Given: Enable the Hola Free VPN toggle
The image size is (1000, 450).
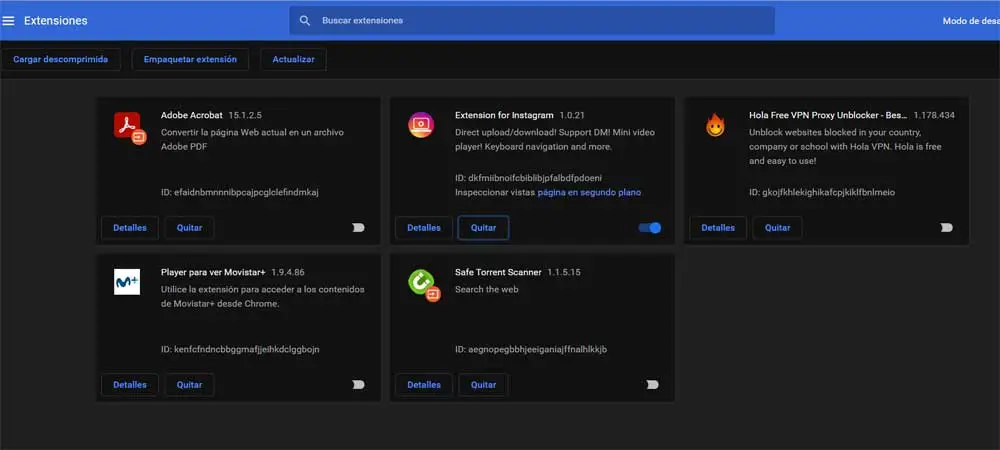Looking at the screenshot, I should tap(946, 228).
